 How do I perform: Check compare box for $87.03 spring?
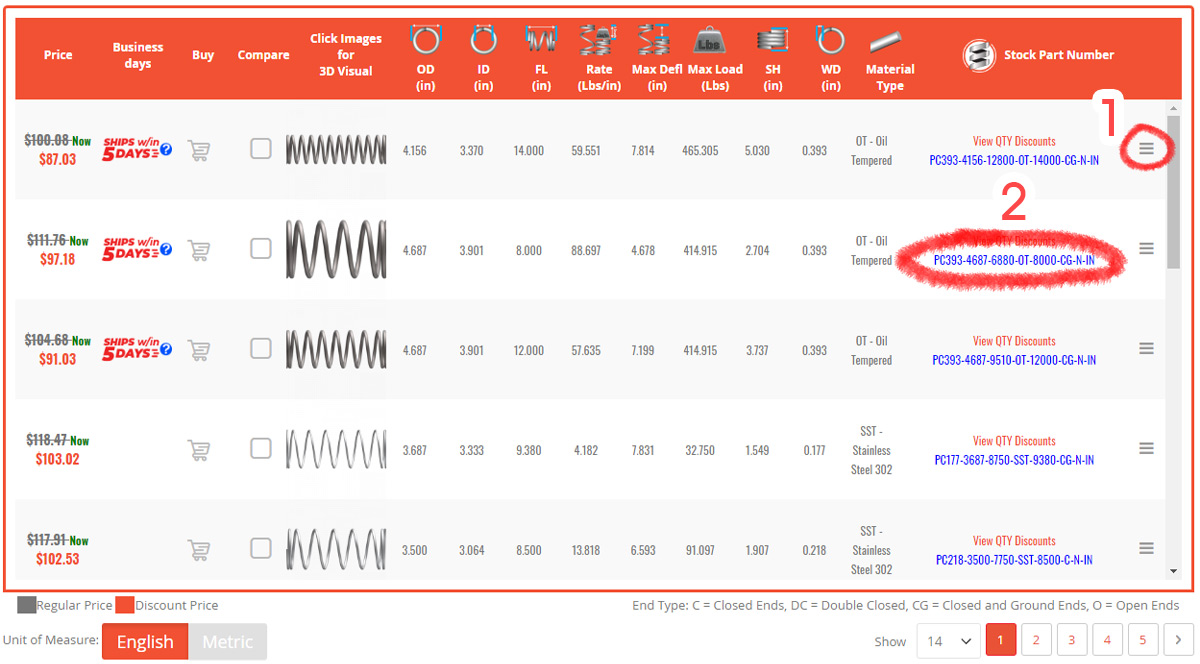point(261,149)
